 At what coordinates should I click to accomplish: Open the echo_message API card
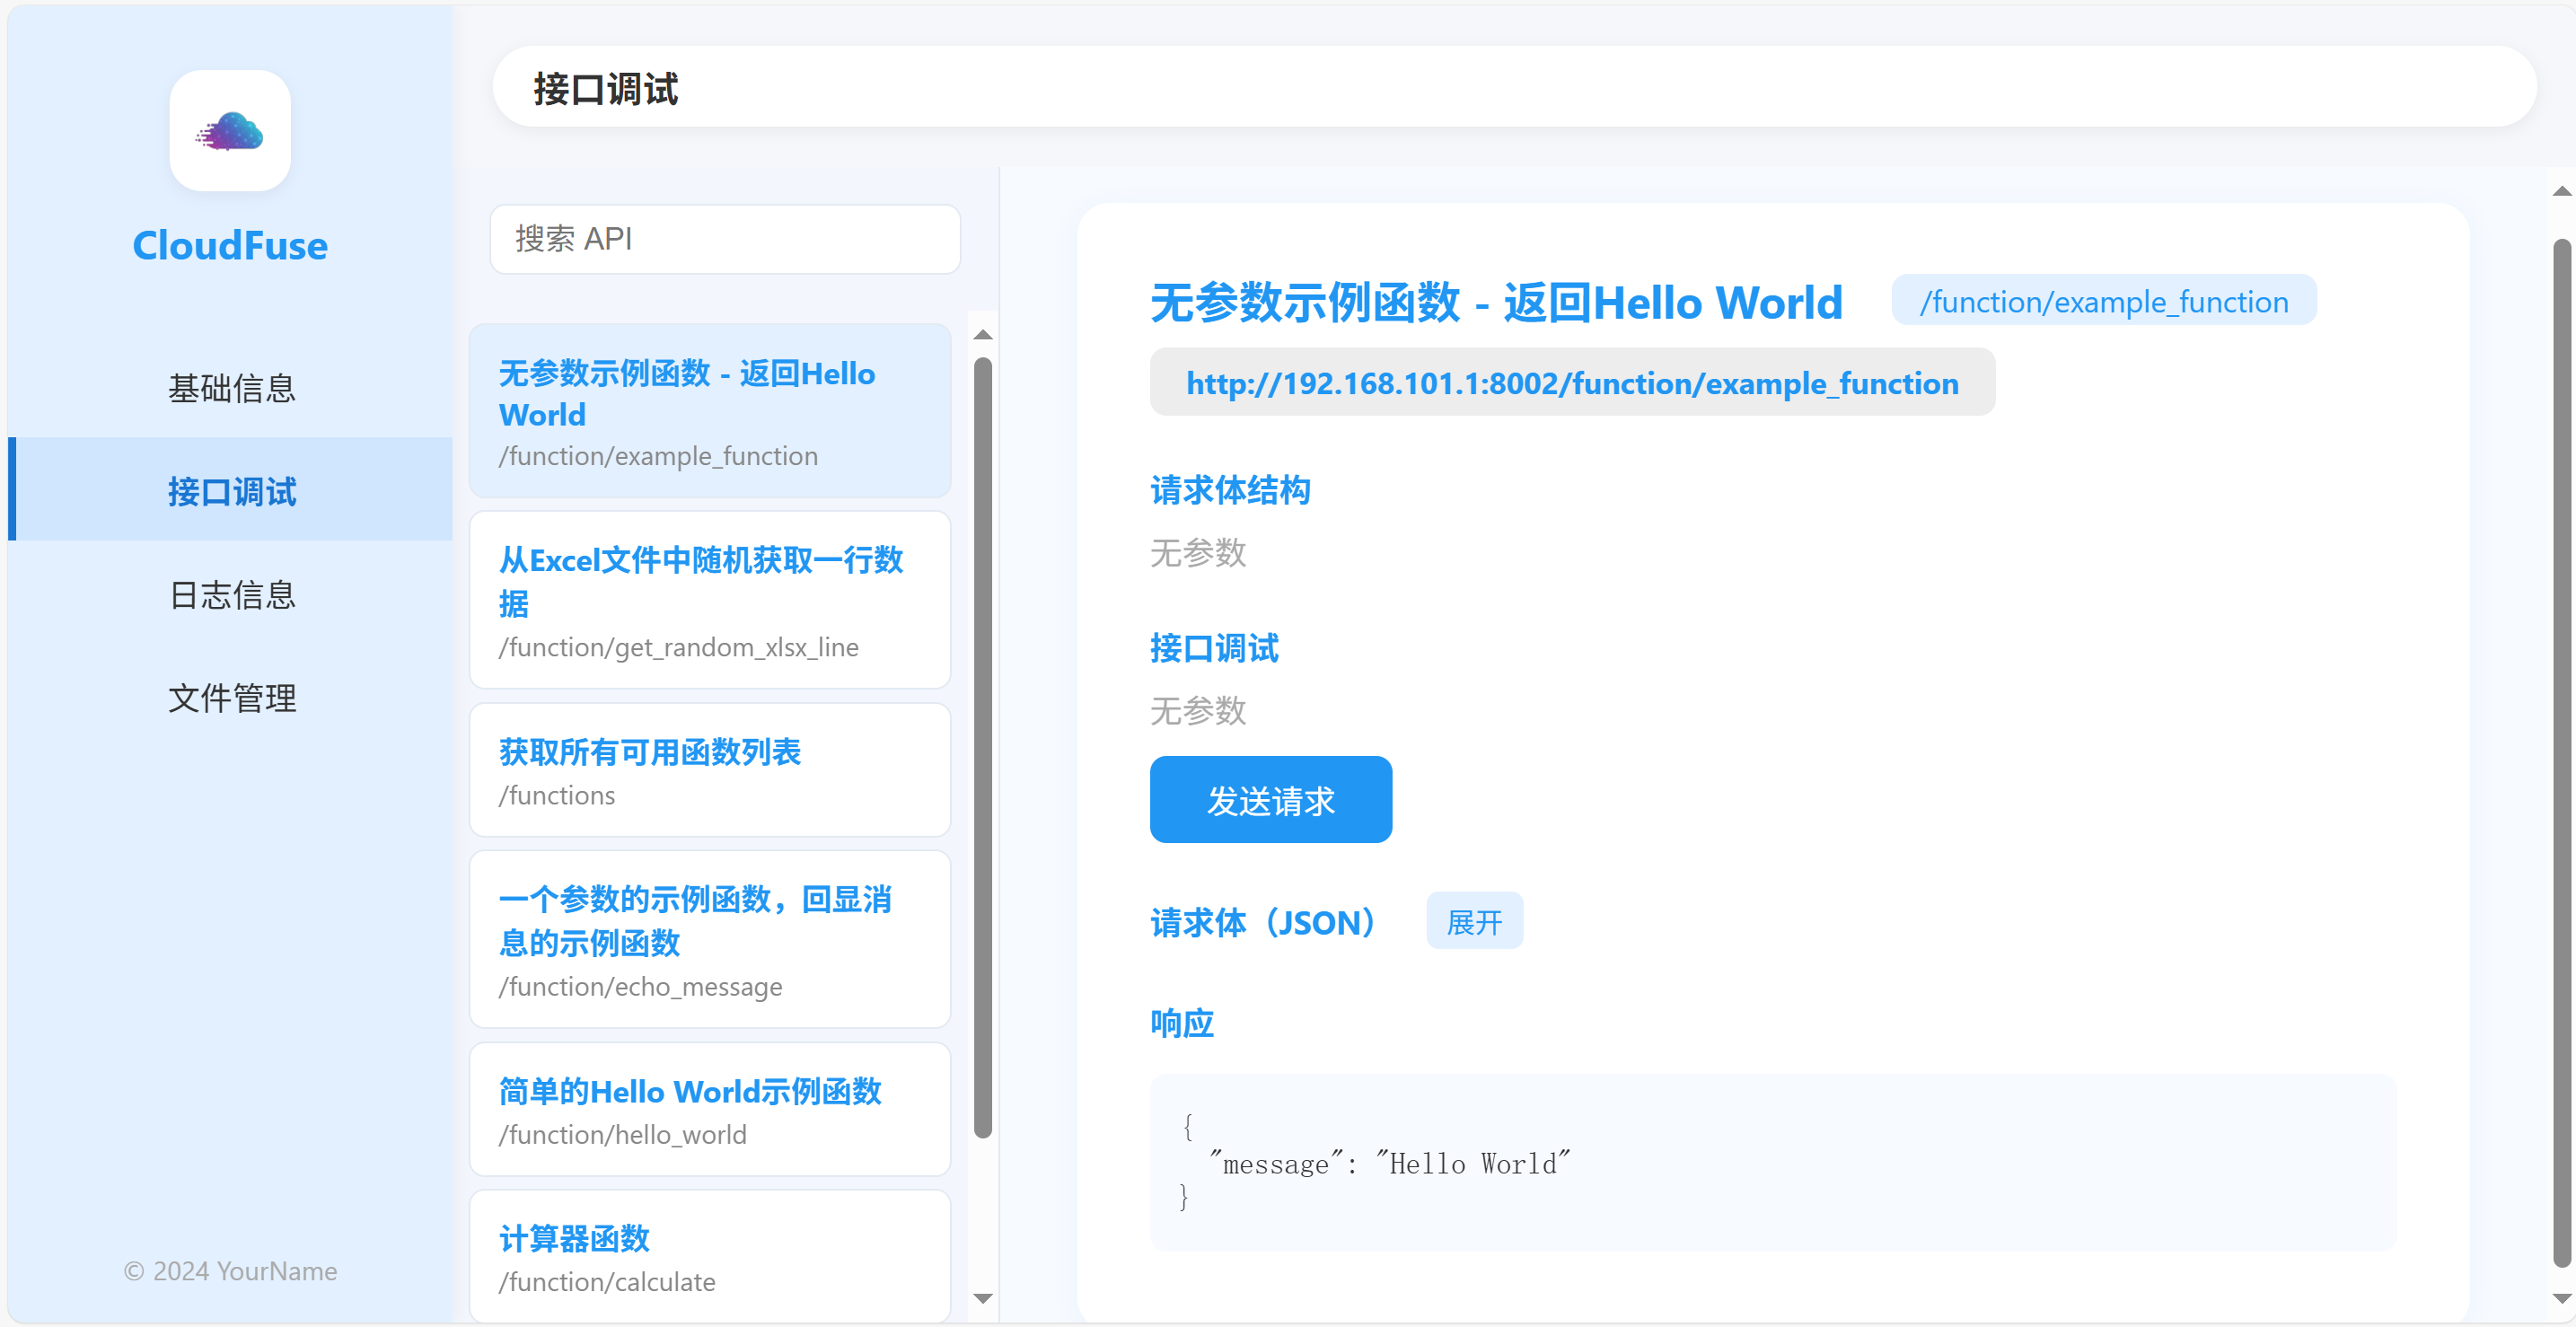pos(709,939)
